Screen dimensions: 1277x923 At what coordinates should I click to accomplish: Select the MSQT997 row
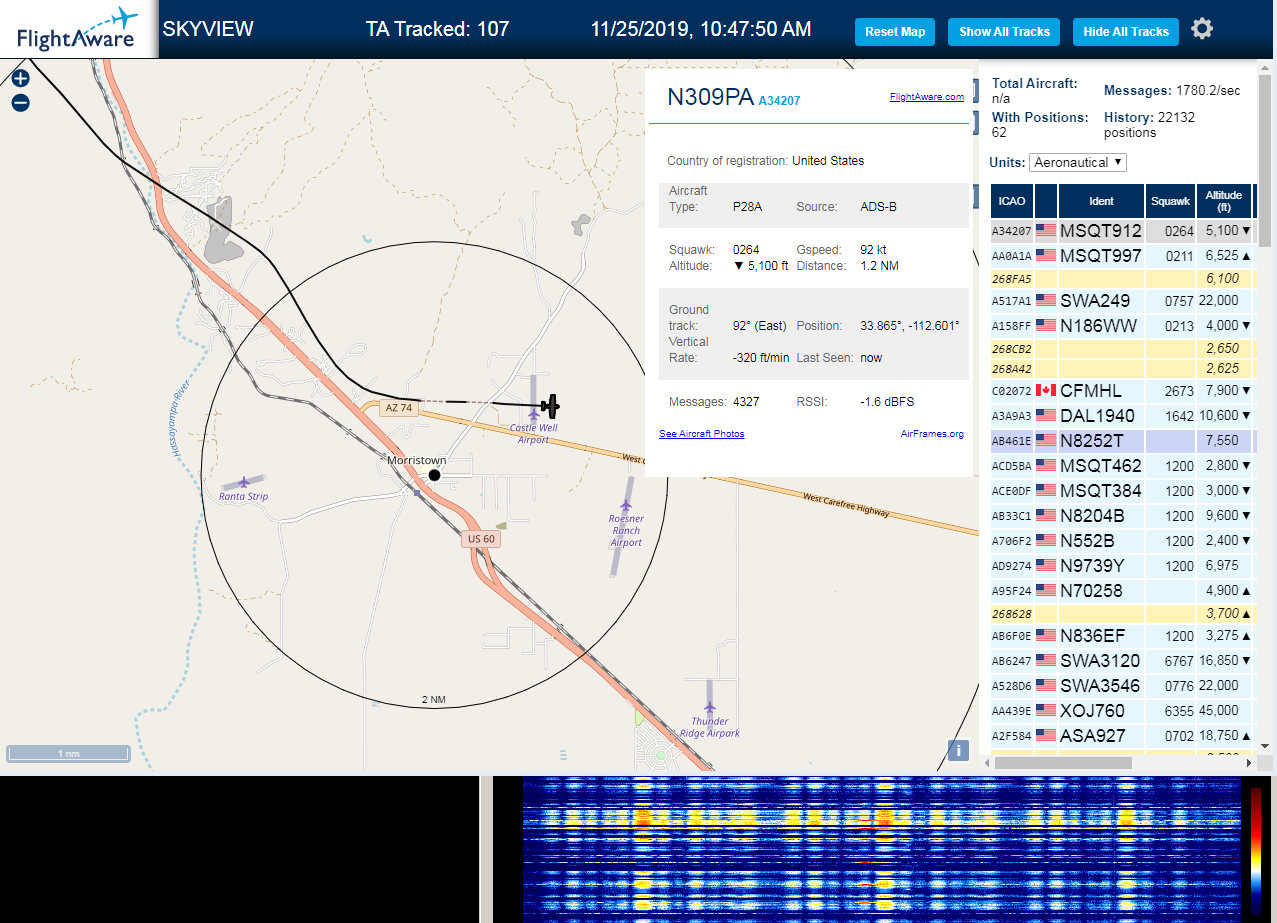[x=1122, y=256]
